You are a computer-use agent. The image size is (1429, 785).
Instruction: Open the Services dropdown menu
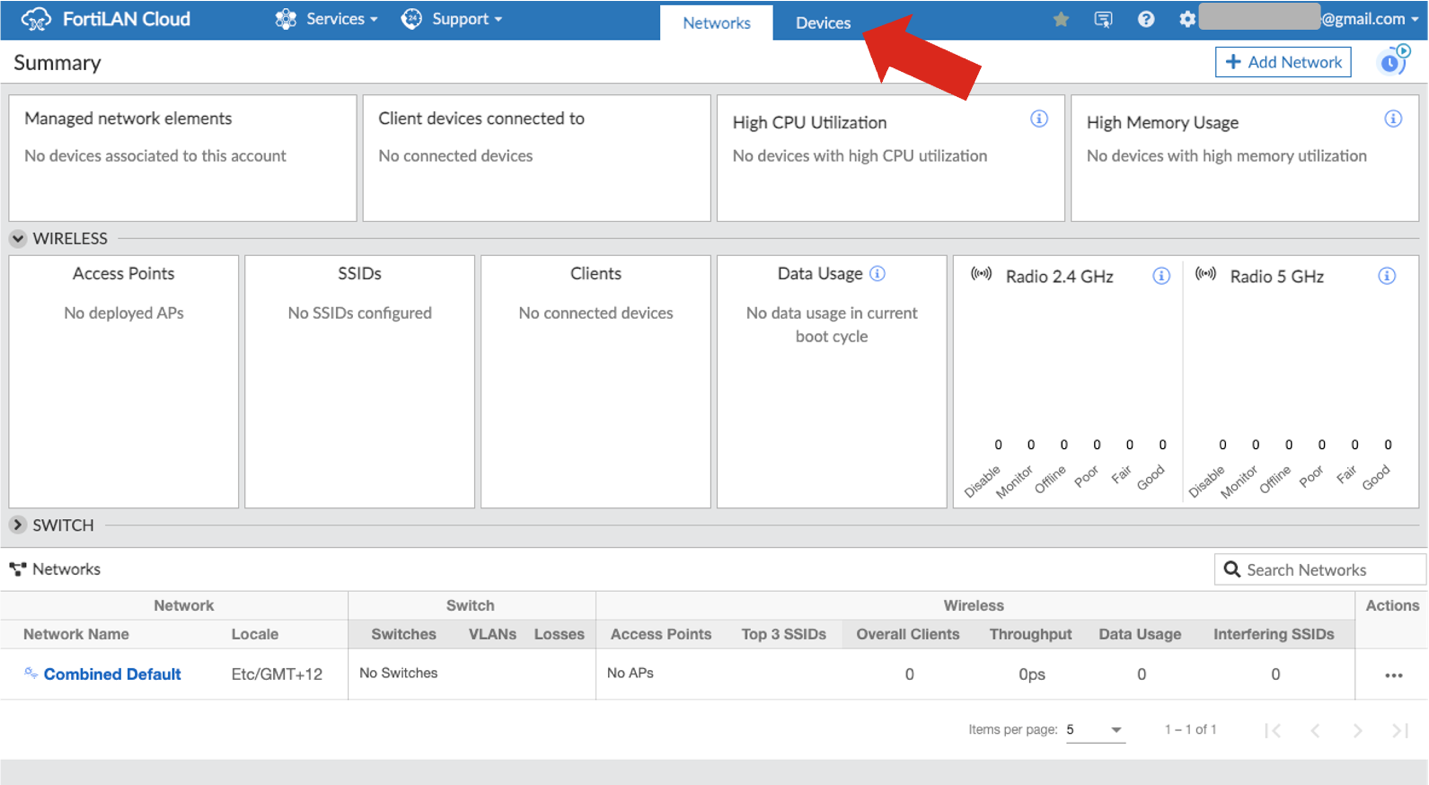328,19
